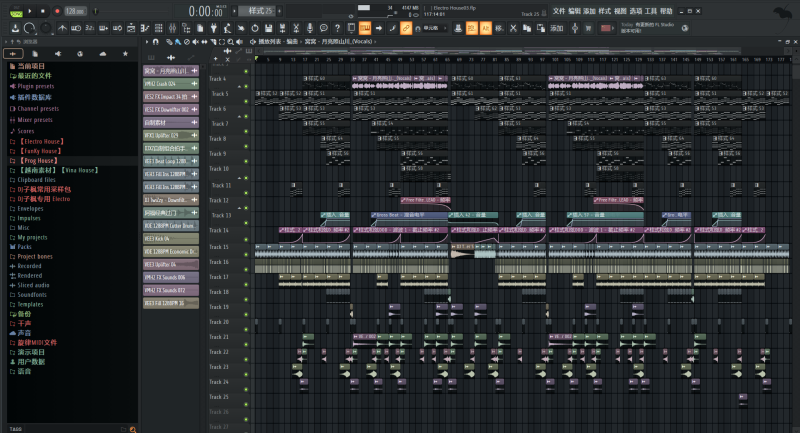Open the snap 单元格 dropdown
Viewport: 800px width, 433px height.
click(433, 28)
